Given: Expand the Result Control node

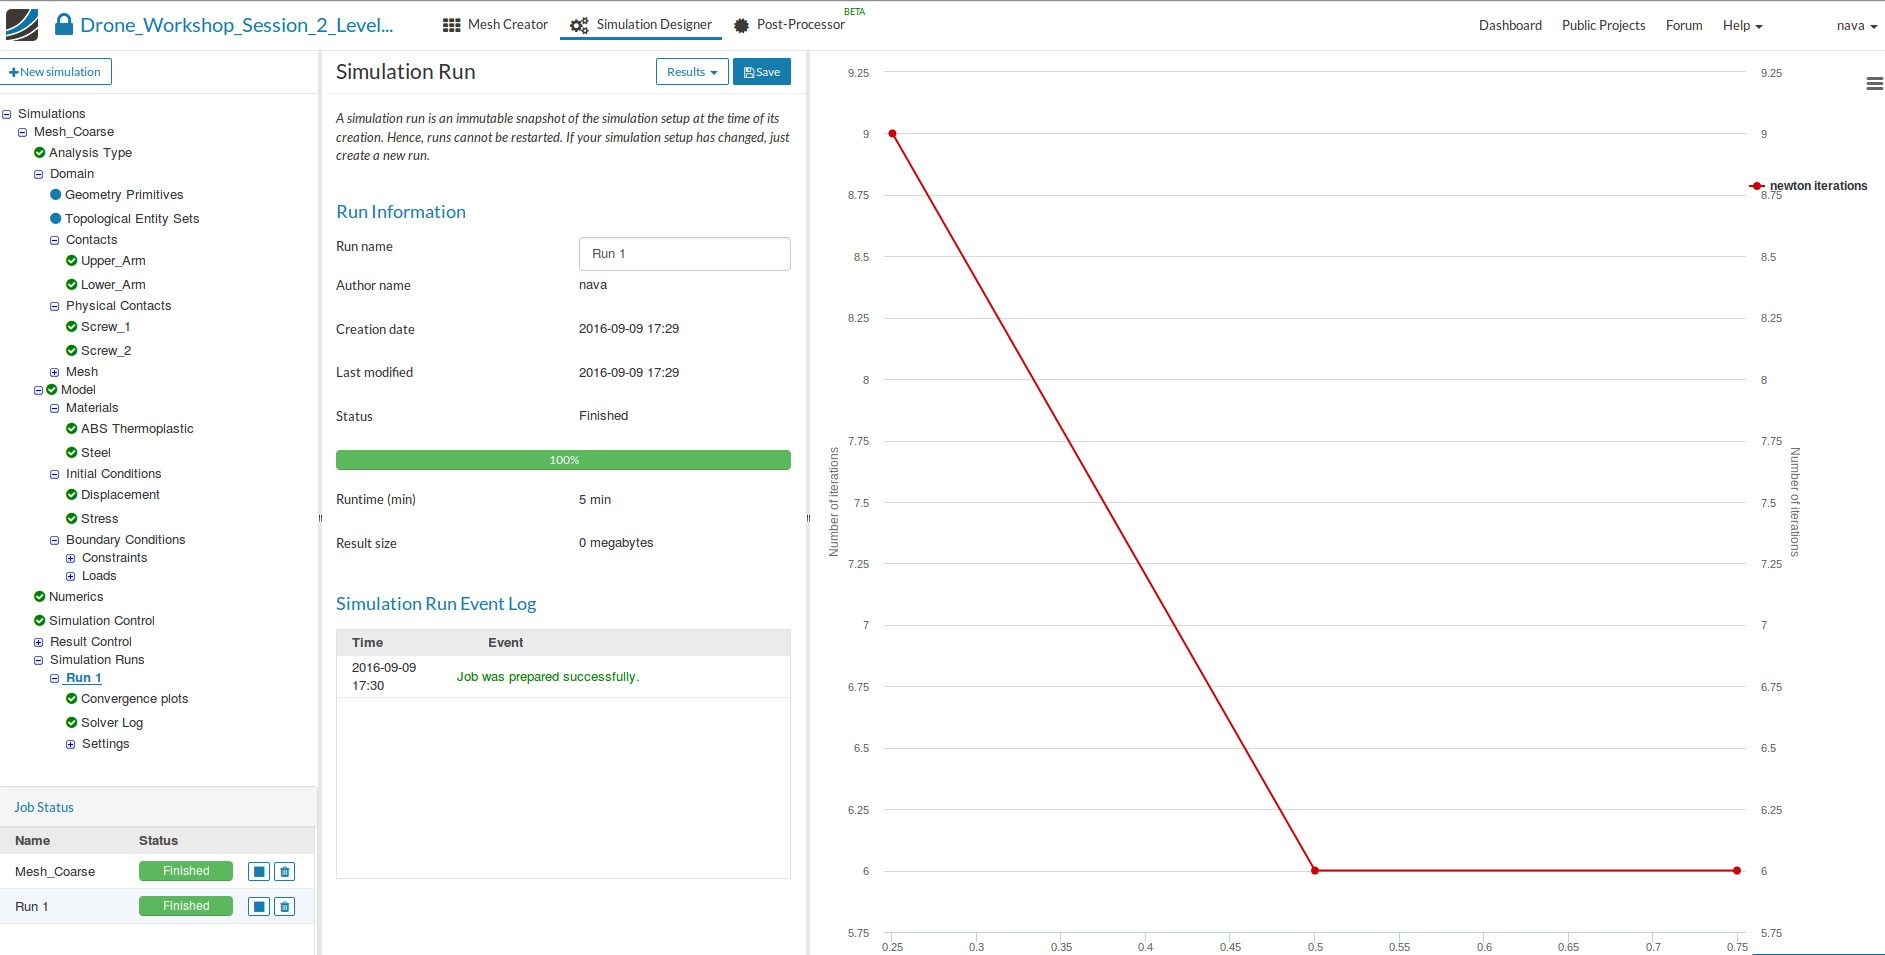Looking at the screenshot, I should pyautogui.click(x=39, y=643).
